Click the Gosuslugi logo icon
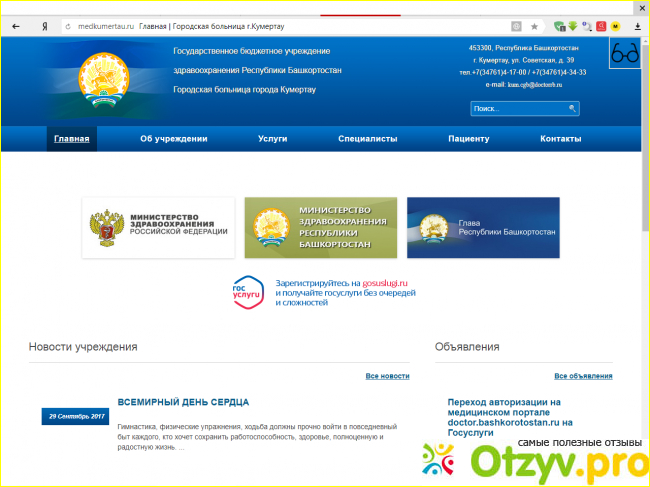 click(246, 291)
